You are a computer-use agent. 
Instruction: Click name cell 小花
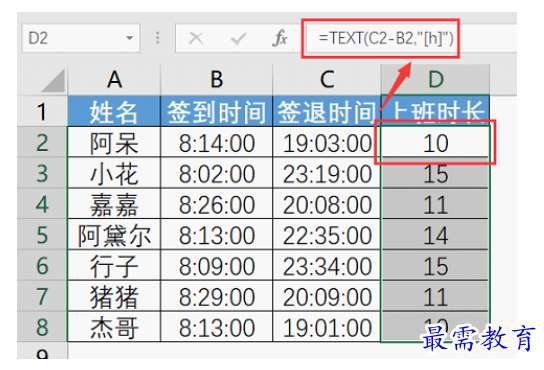114,173
